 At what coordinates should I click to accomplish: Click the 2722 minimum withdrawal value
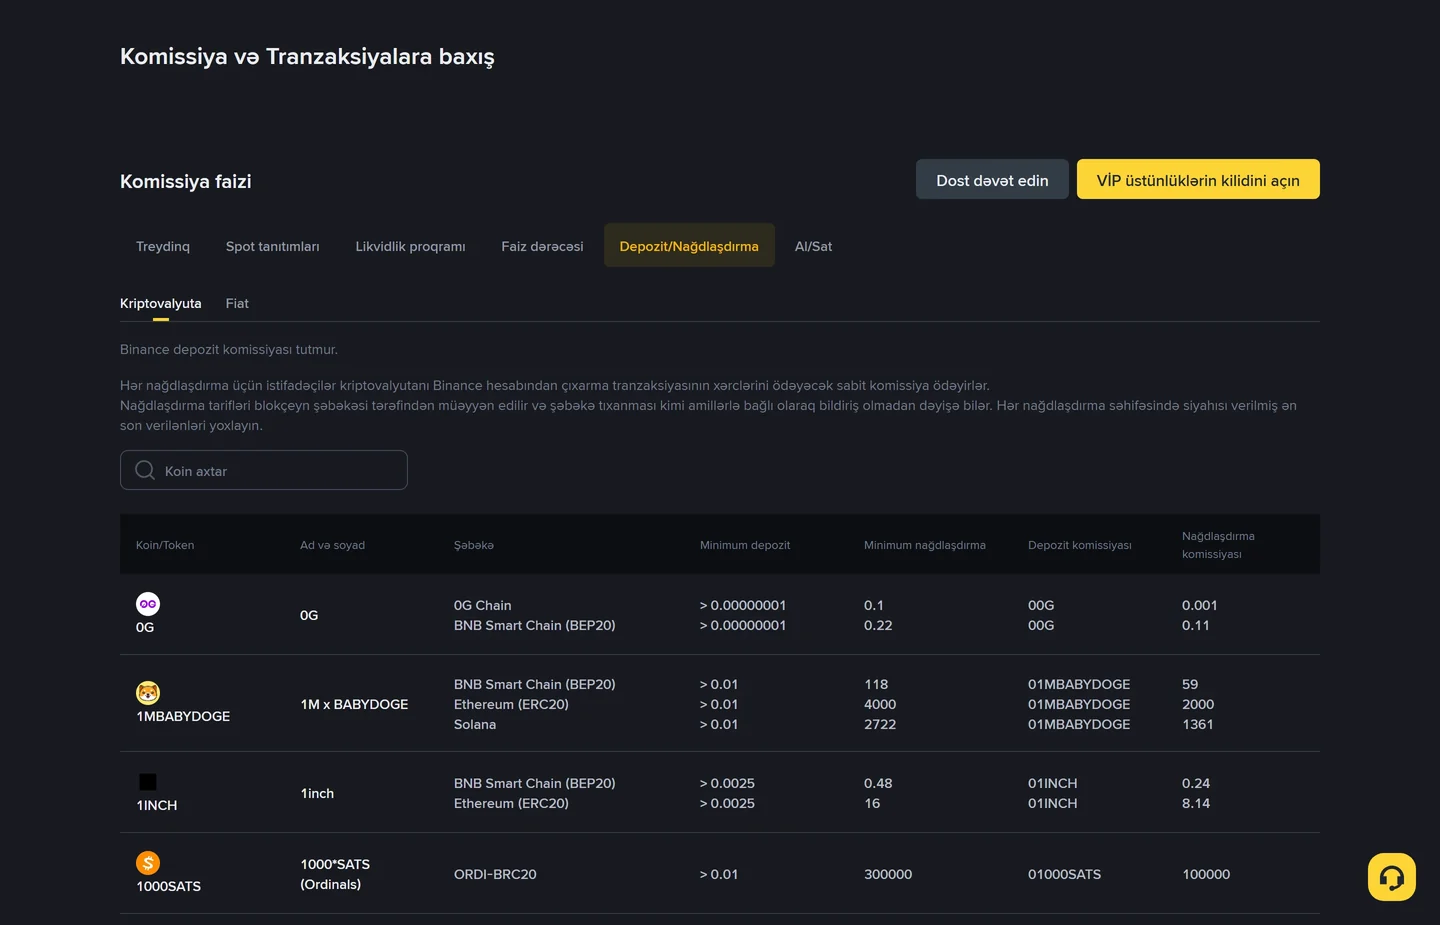click(x=880, y=724)
